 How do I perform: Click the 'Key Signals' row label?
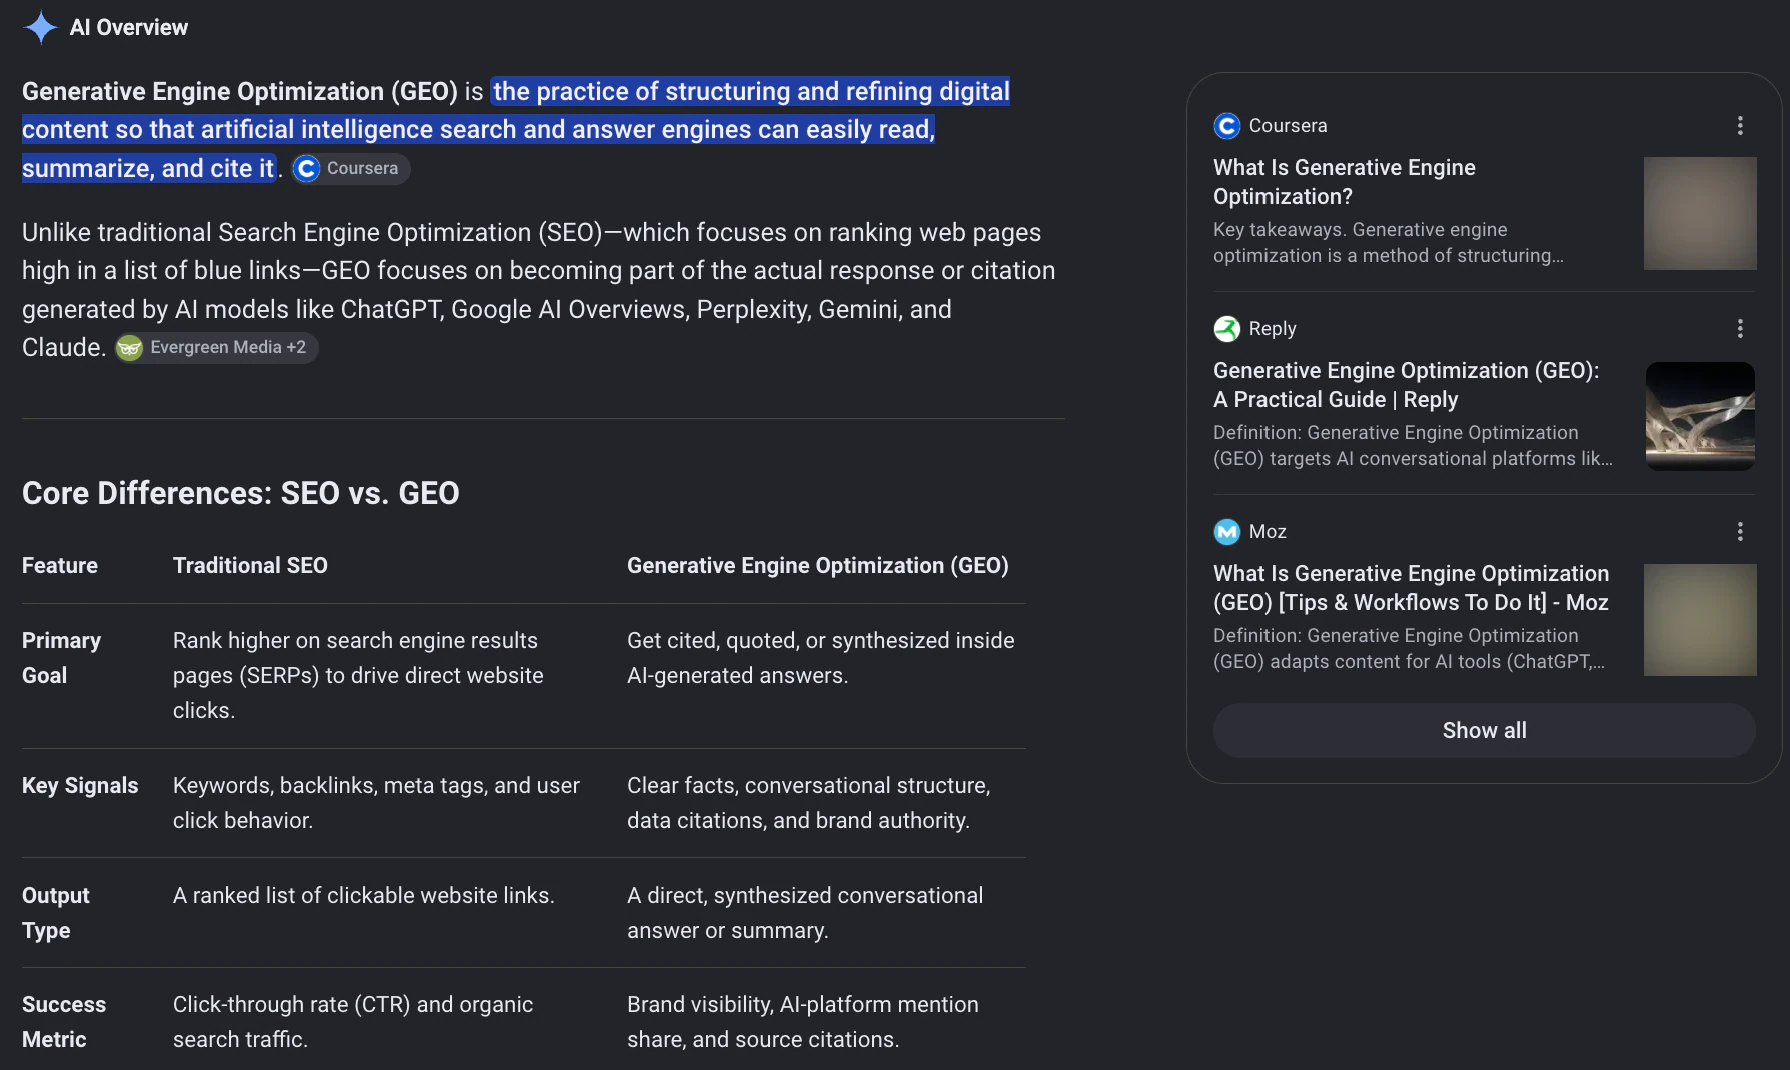coord(80,786)
